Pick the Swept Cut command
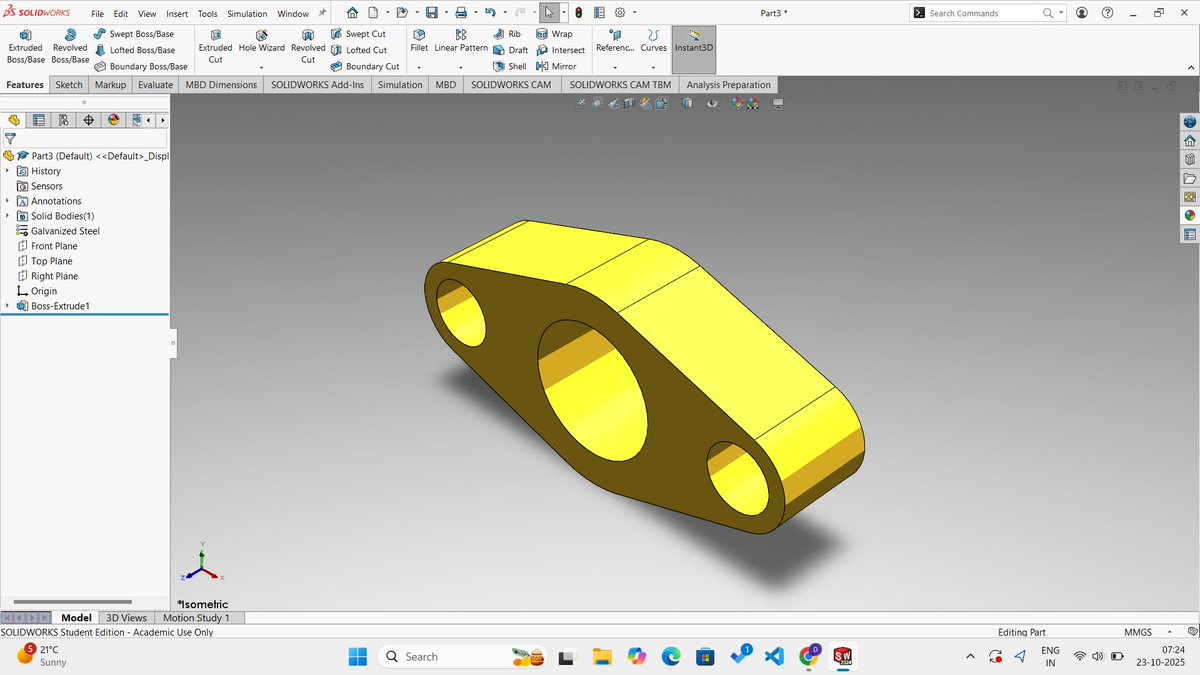The image size is (1200, 675). point(358,33)
